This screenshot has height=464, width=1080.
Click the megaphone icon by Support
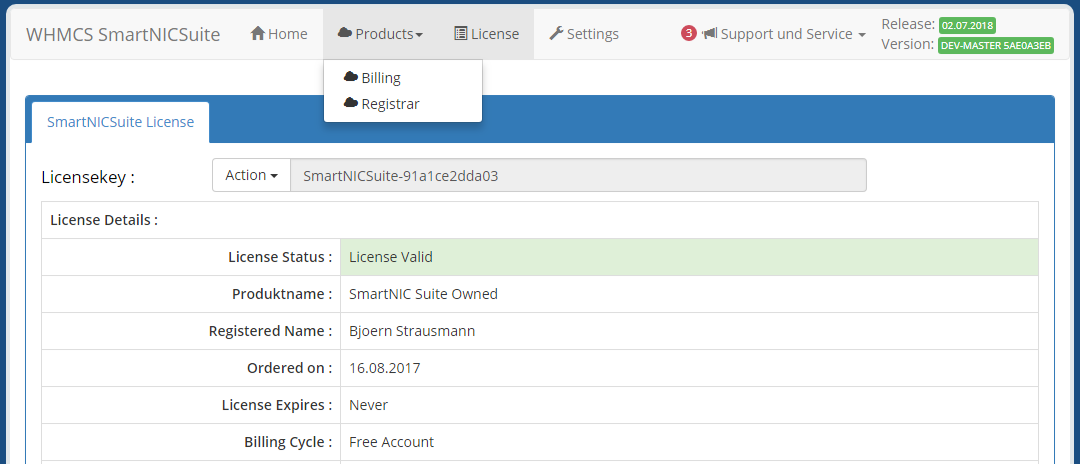point(709,33)
